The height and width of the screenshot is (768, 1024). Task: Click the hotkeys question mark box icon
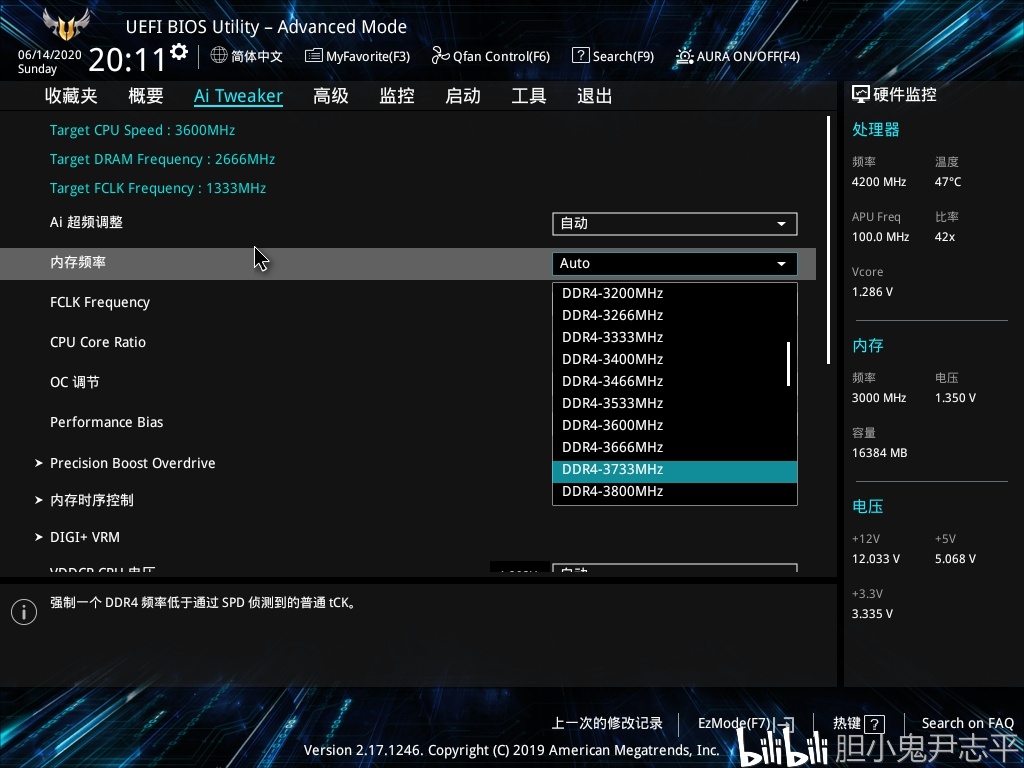874,724
